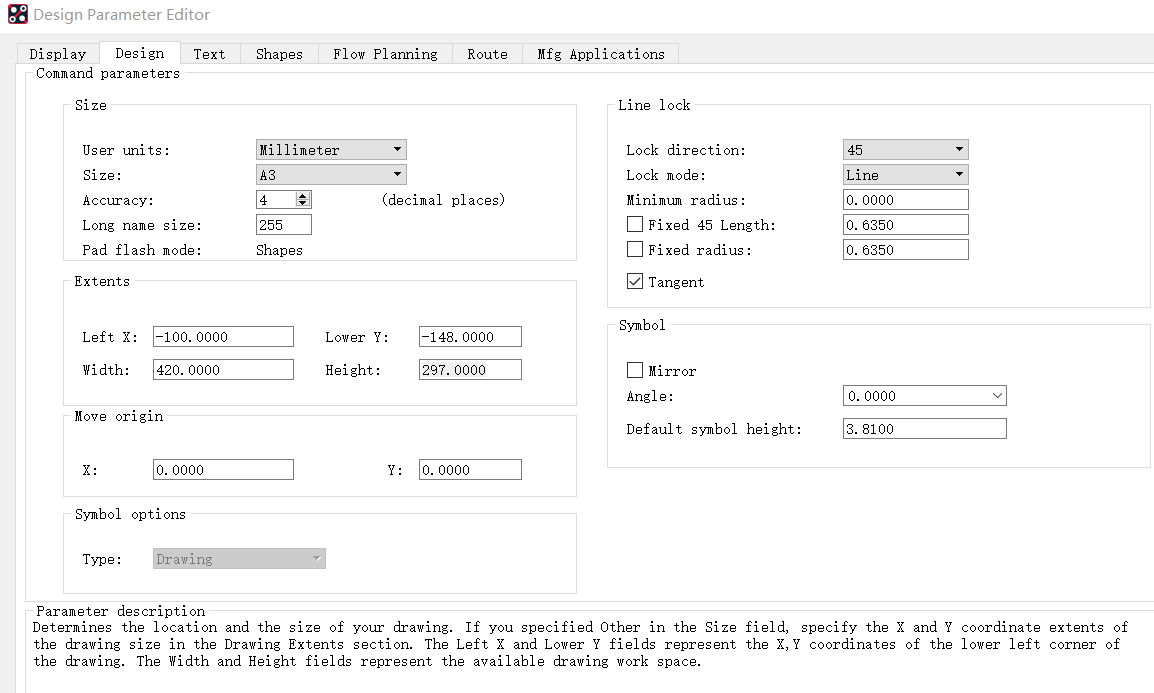Image resolution: width=1154 pixels, height=693 pixels.
Task: Select the Design tab
Action: [140, 53]
